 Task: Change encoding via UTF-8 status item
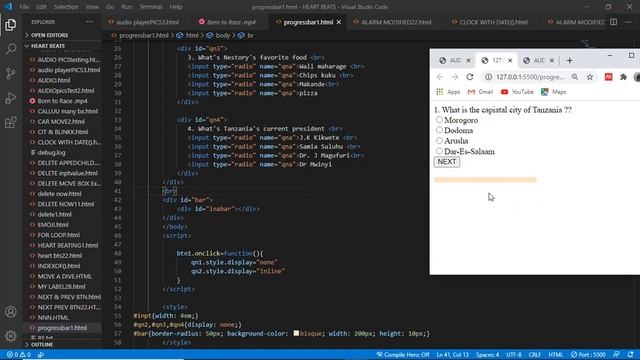(514, 355)
